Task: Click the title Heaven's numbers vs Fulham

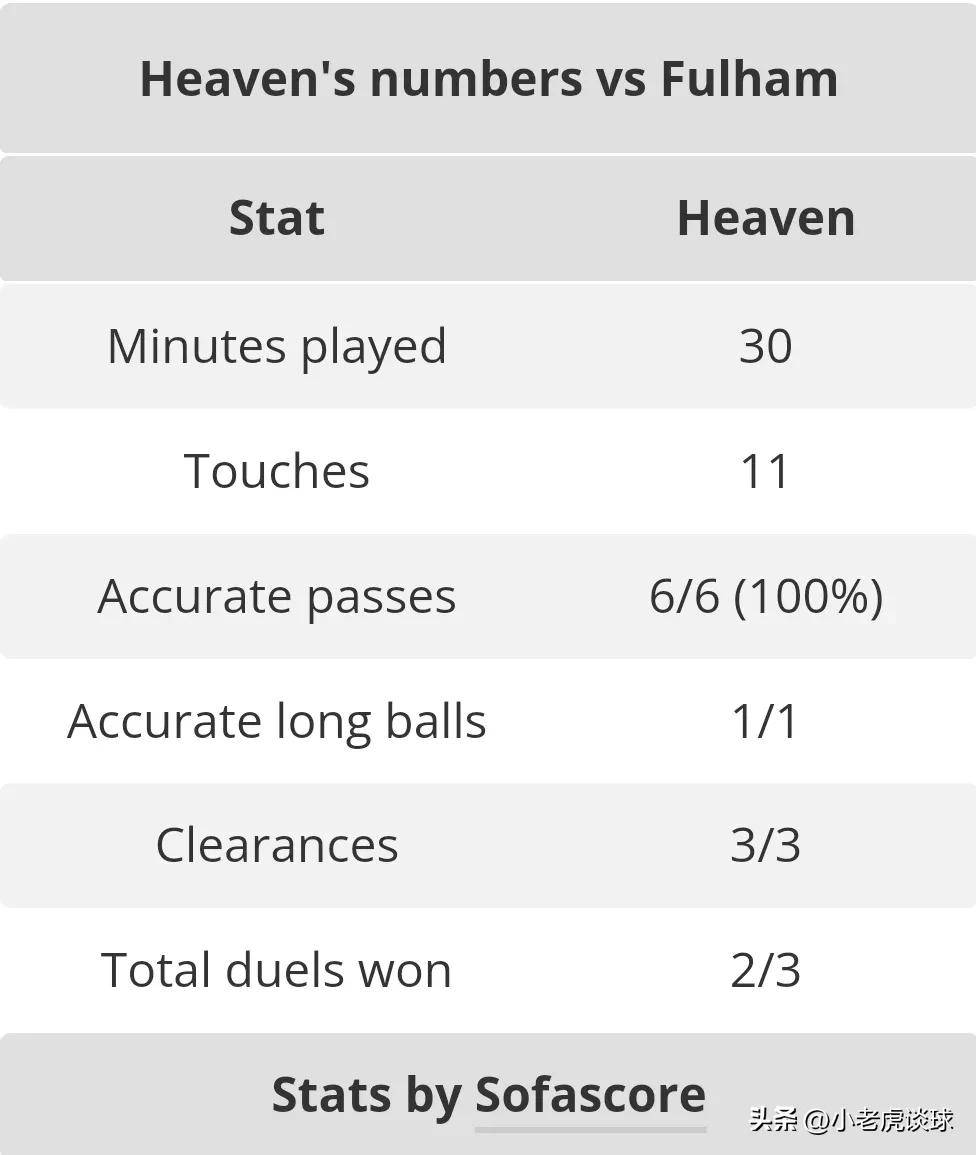Action: pyautogui.click(x=489, y=79)
